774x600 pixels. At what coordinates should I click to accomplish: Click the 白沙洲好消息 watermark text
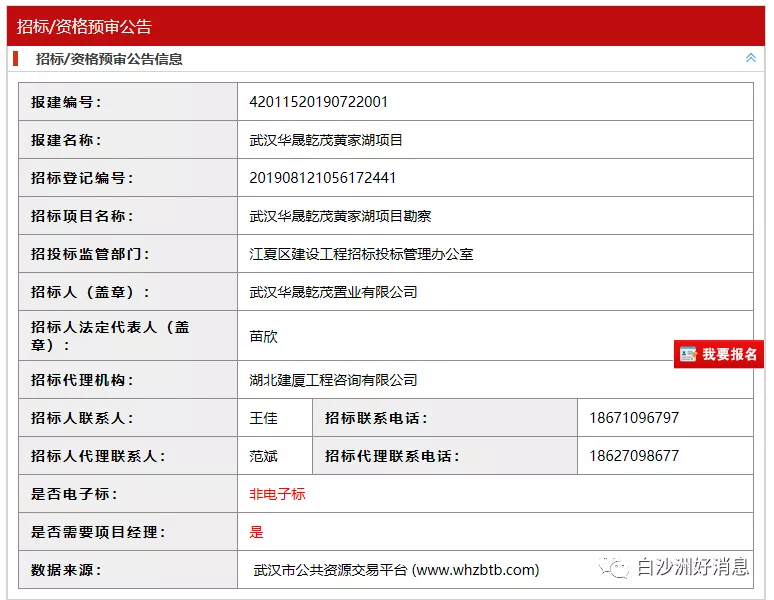coord(692,567)
